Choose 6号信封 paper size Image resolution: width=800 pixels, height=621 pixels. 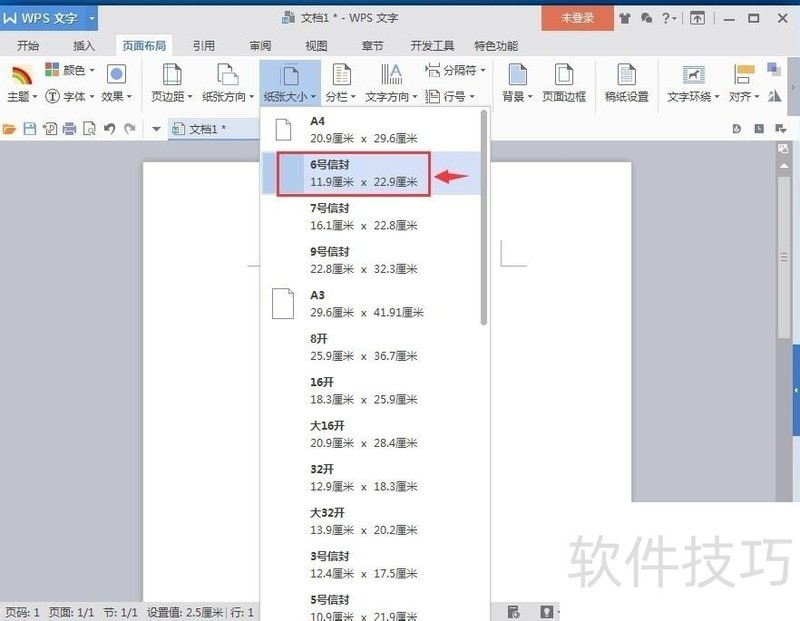pos(370,173)
